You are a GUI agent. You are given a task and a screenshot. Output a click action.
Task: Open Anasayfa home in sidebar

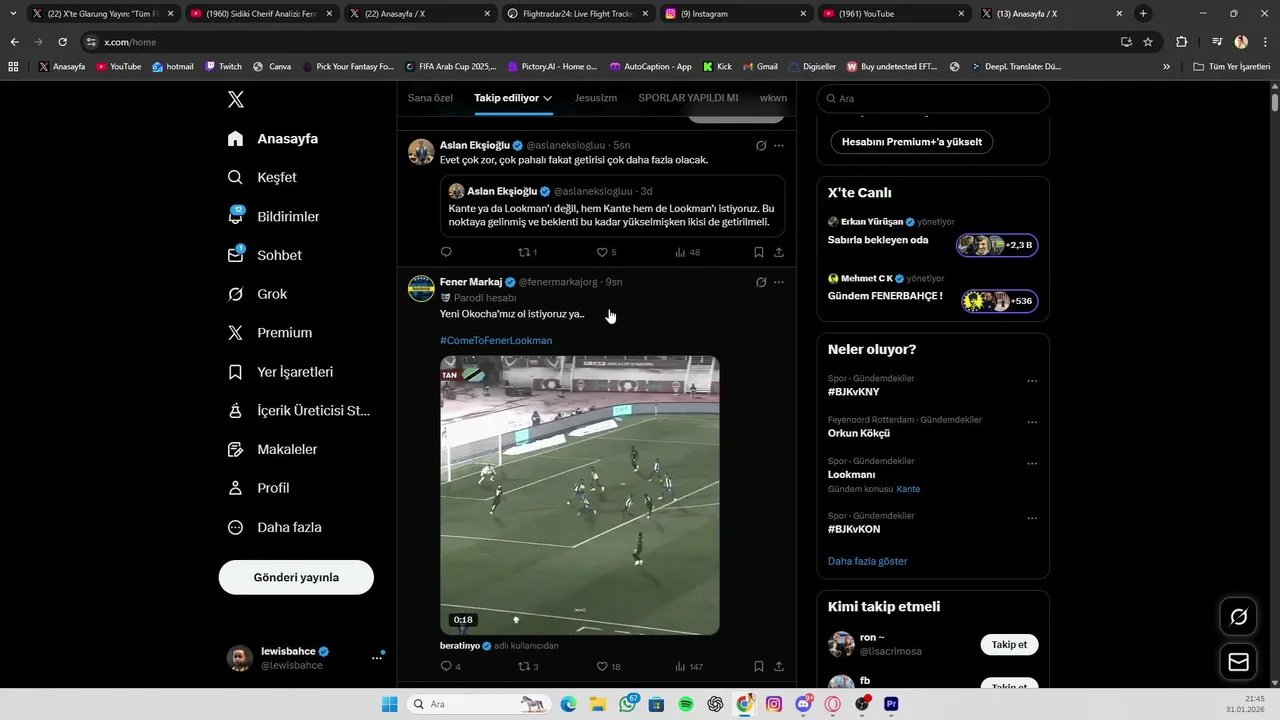[x=273, y=139]
